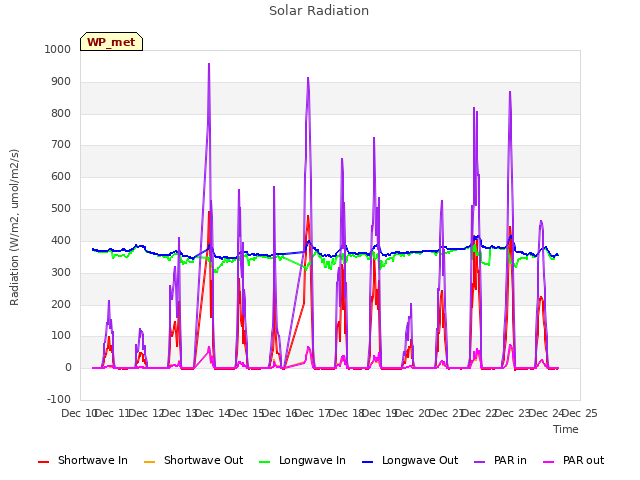The image size is (640, 480).
Task: Click the PAR in peak near Dec 16
Action: (x=308, y=78)
